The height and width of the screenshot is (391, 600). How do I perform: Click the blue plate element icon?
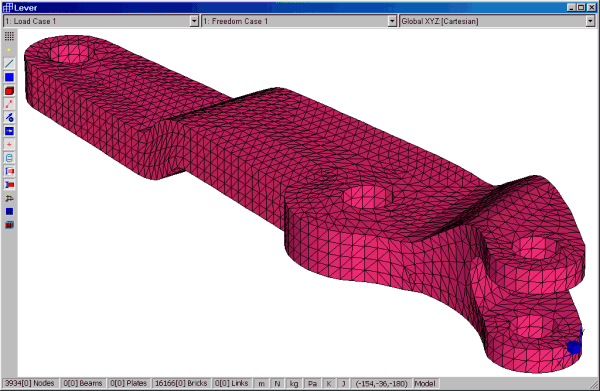[9, 77]
